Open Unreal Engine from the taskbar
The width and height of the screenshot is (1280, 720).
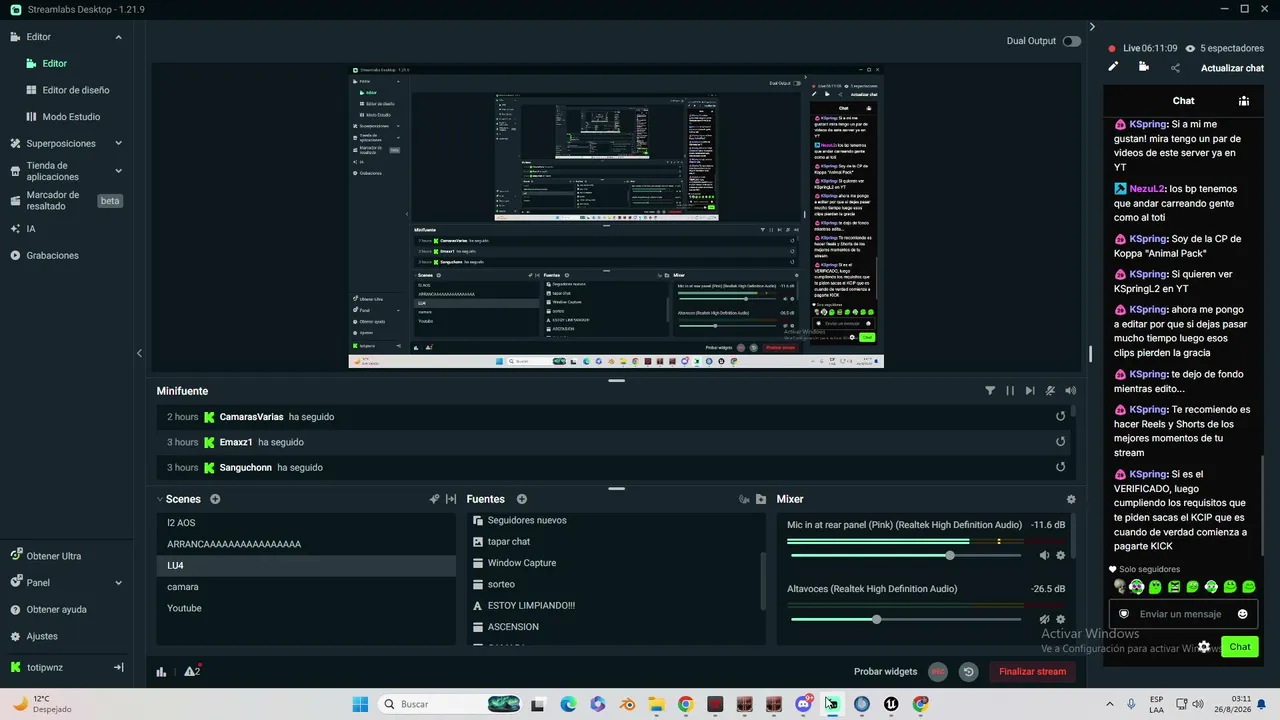[891, 704]
